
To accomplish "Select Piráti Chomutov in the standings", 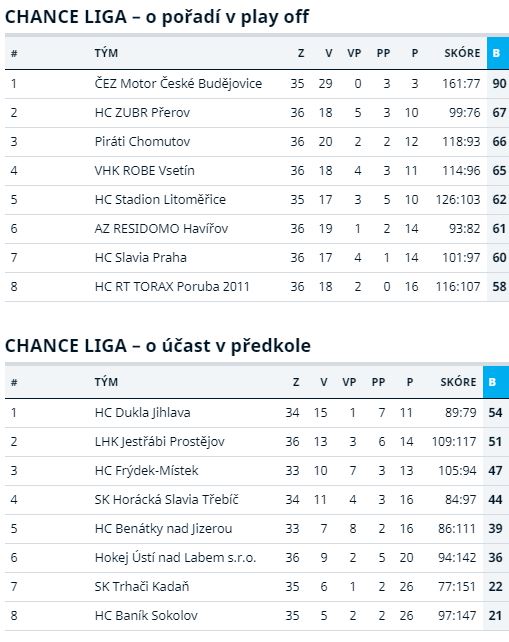I will point(142,142).
